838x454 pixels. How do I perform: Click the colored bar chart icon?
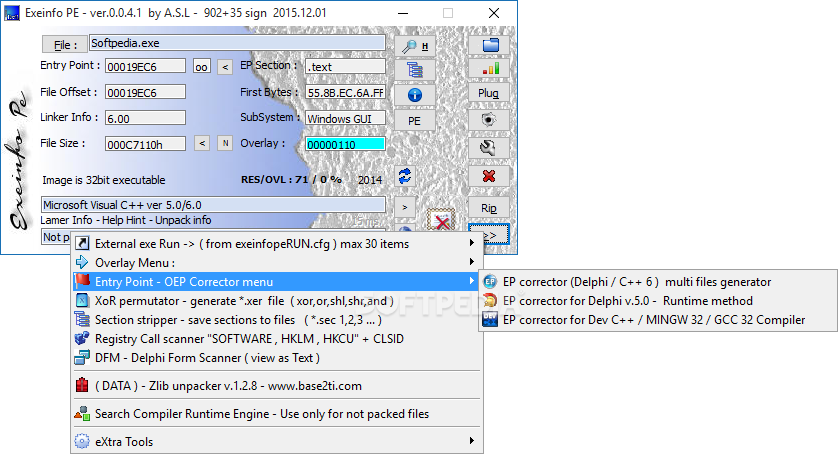pyautogui.click(x=489, y=69)
